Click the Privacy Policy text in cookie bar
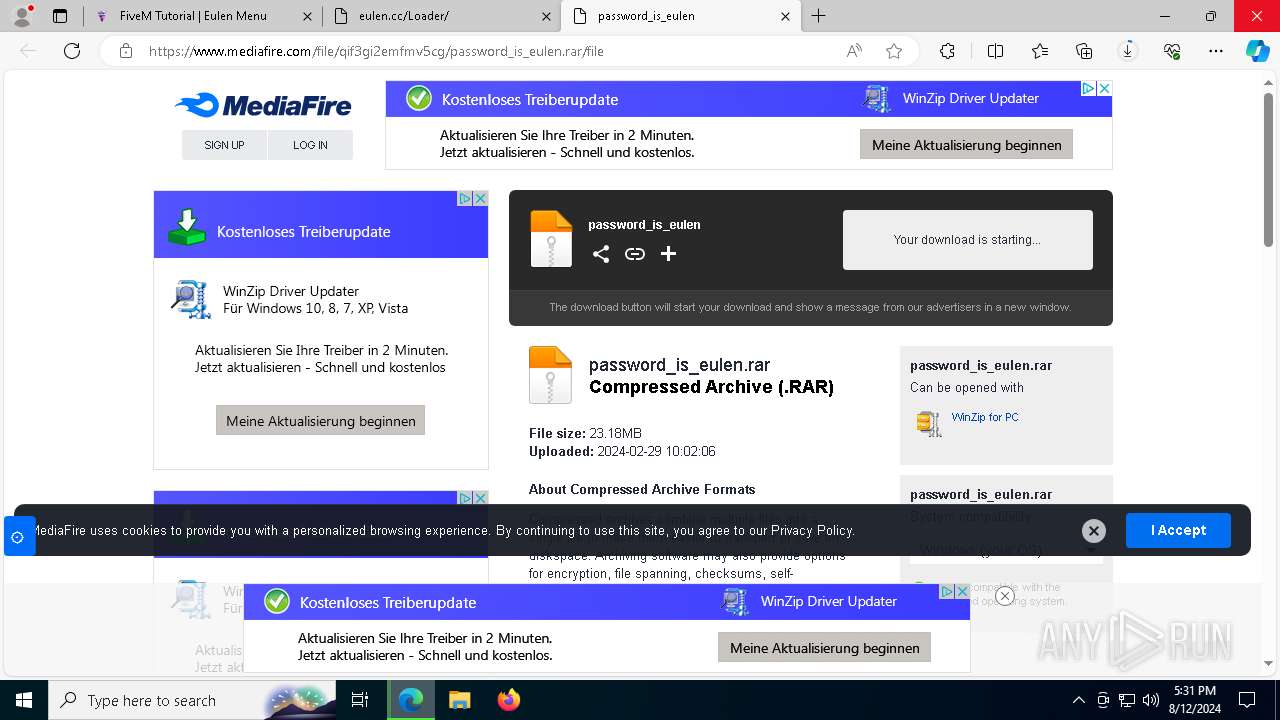 pyautogui.click(x=812, y=530)
